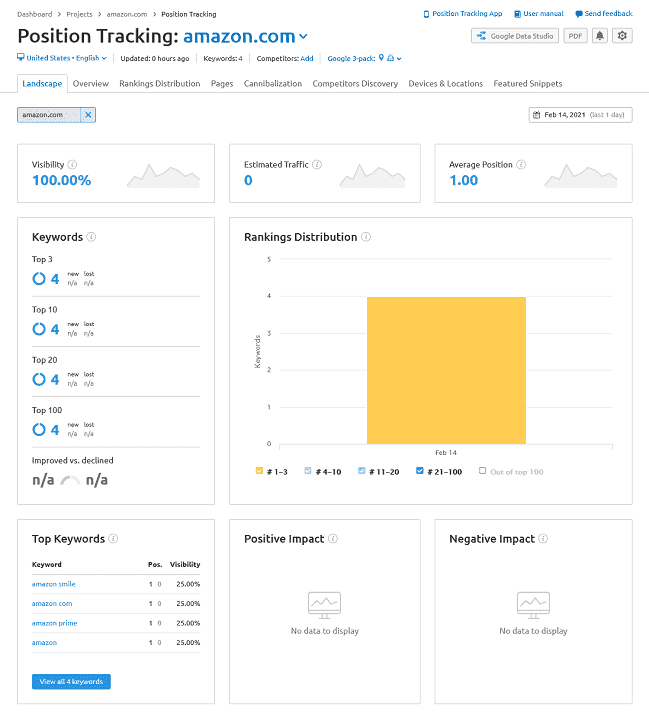Click the Negative Impact info icon
This screenshot has width=649, height=716.
pos(543,538)
